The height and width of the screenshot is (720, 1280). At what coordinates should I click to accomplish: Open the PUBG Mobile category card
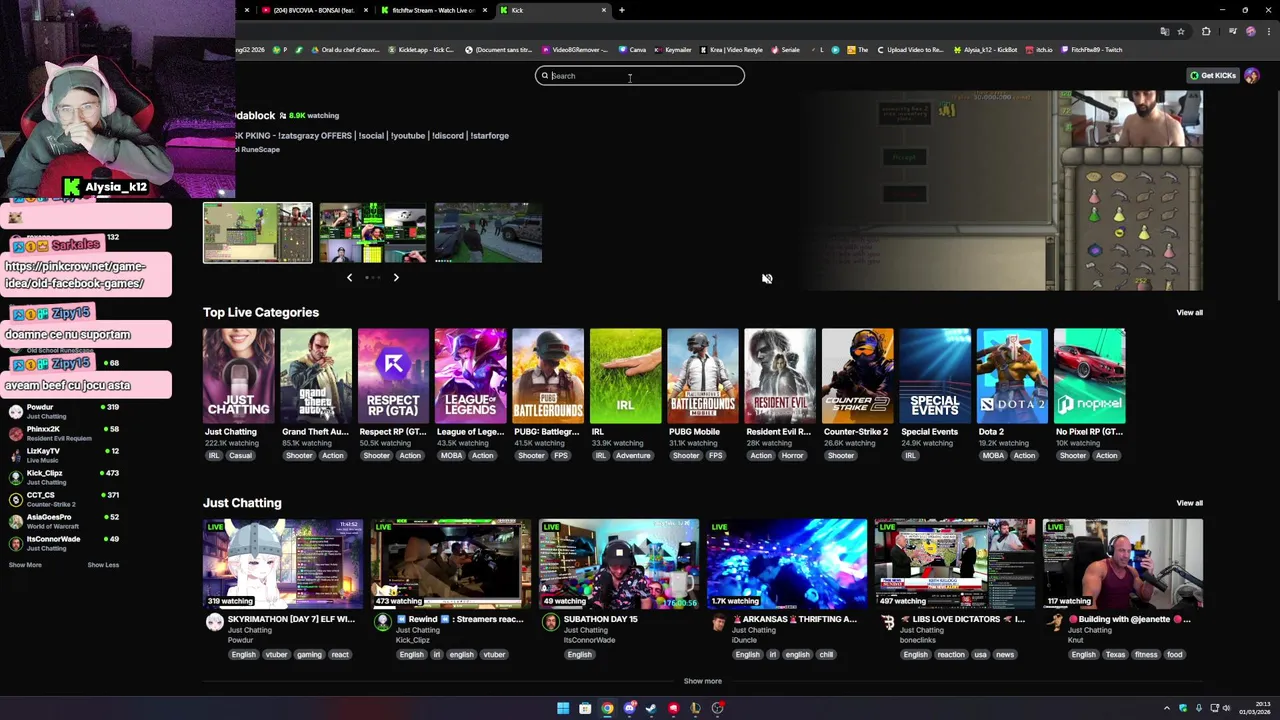[703, 376]
